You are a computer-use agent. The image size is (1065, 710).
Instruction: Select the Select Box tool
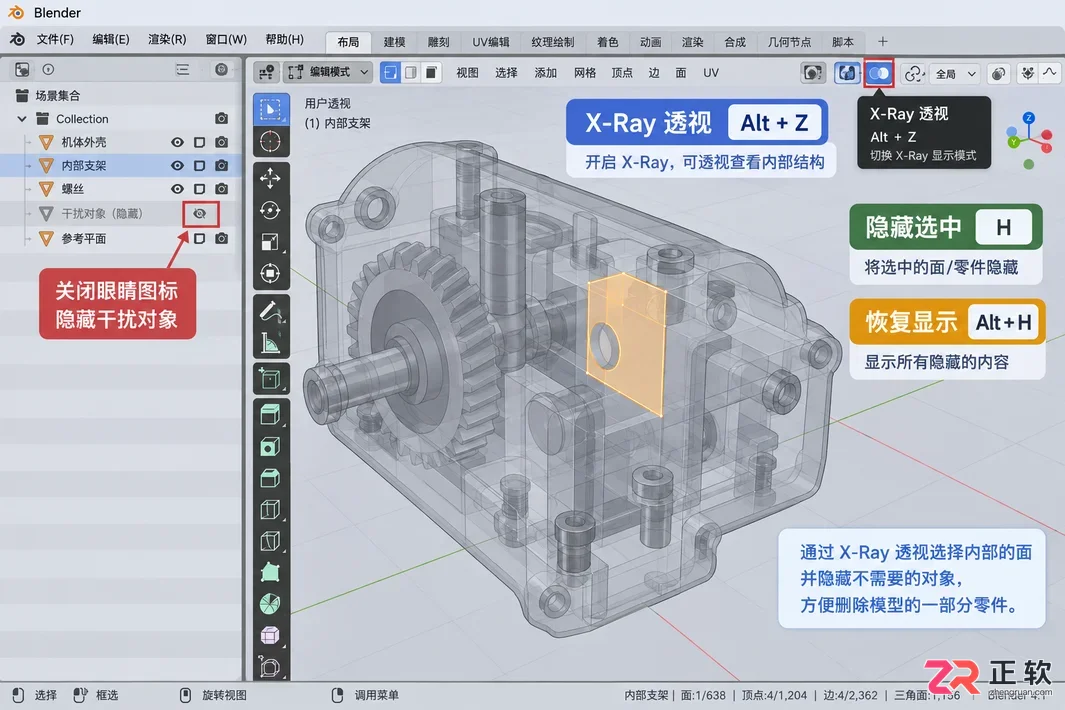click(270, 109)
